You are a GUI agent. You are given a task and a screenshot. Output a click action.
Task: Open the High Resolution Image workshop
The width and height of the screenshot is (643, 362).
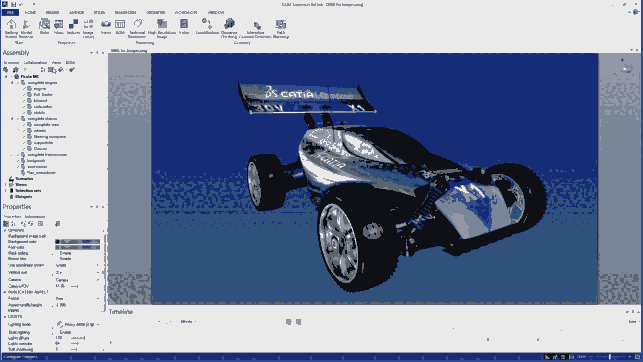click(162, 28)
